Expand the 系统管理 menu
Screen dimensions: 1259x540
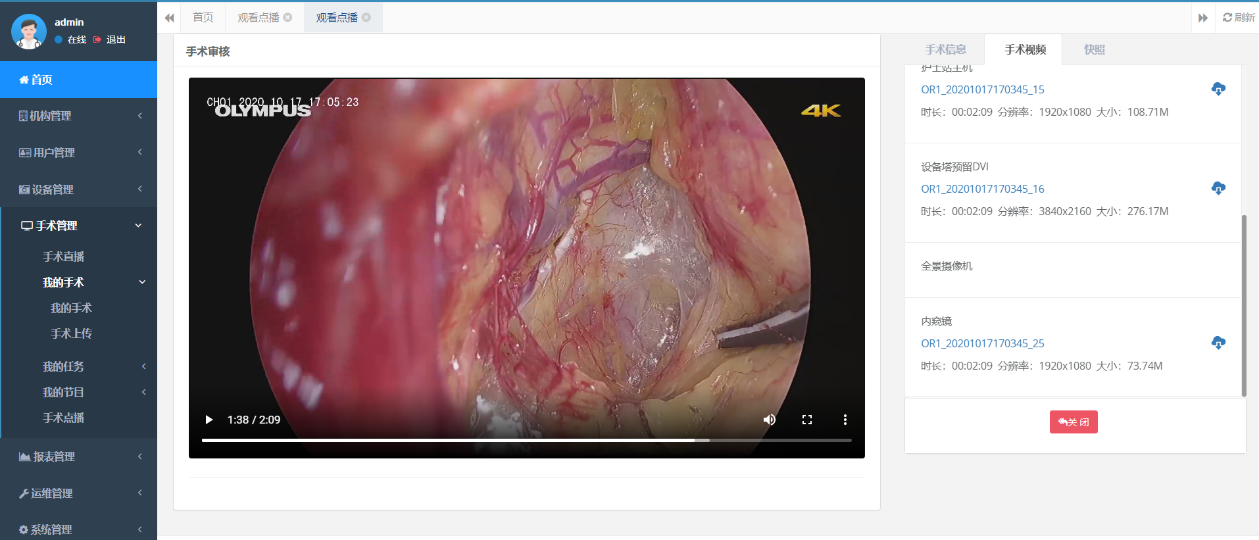[78, 529]
